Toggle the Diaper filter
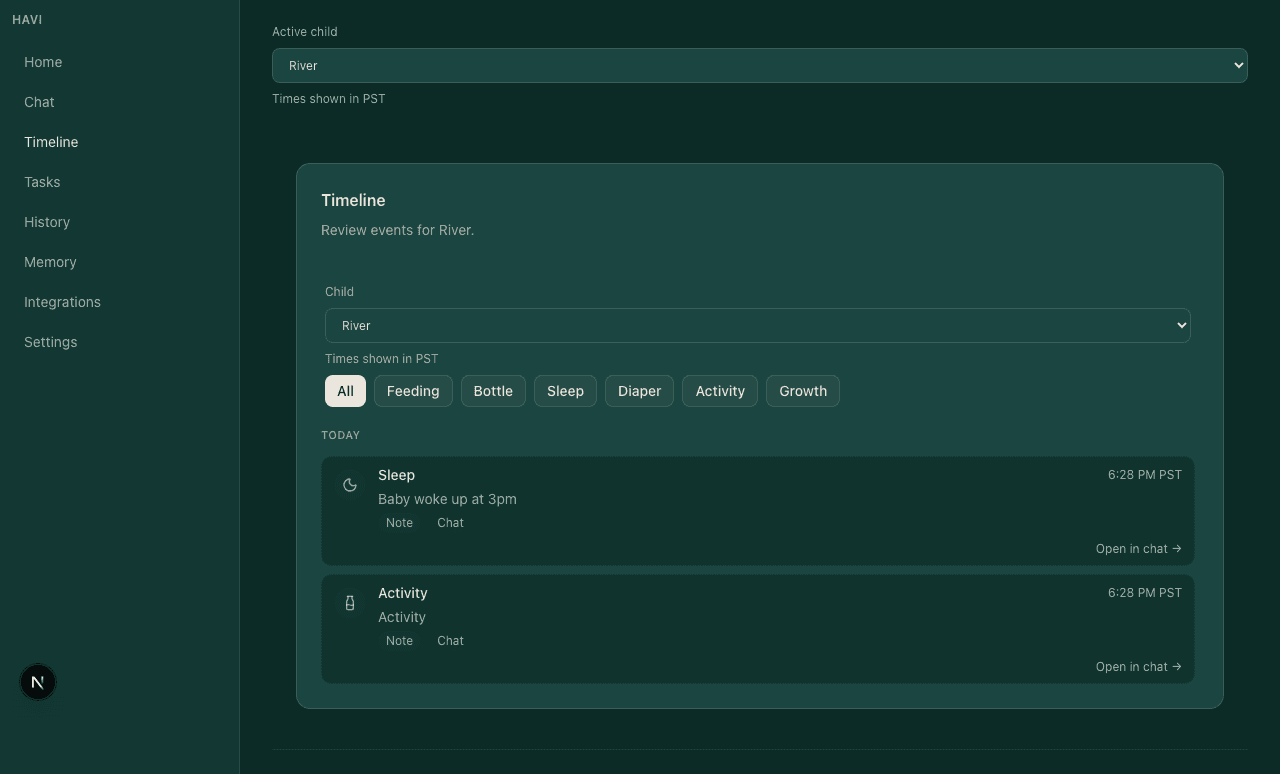1280x774 pixels. pyautogui.click(x=639, y=391)
